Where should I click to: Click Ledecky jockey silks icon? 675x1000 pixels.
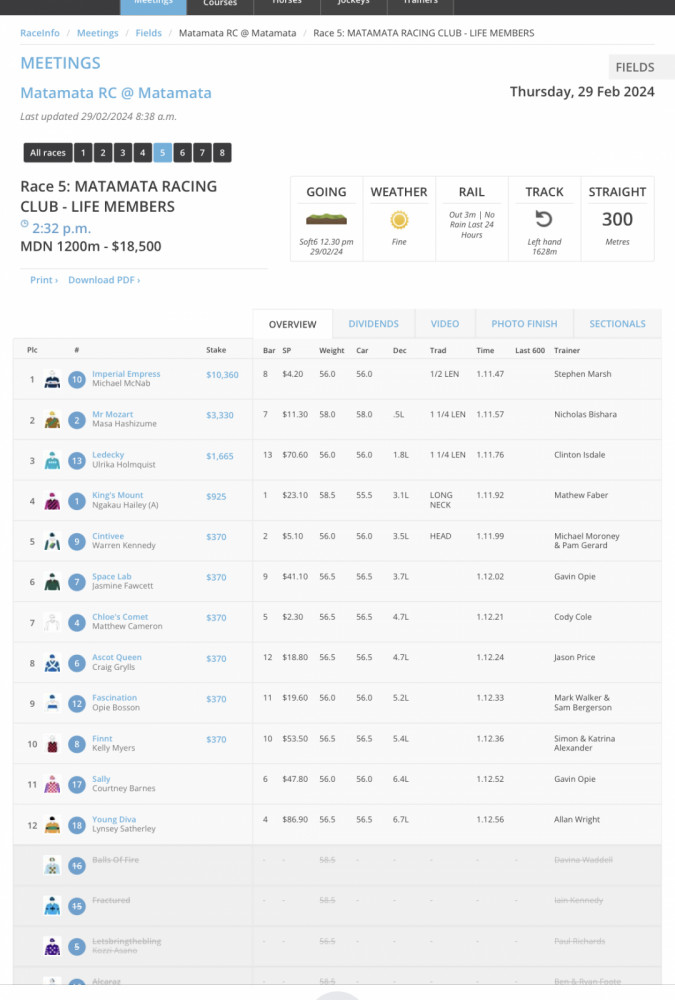point(52,460)
